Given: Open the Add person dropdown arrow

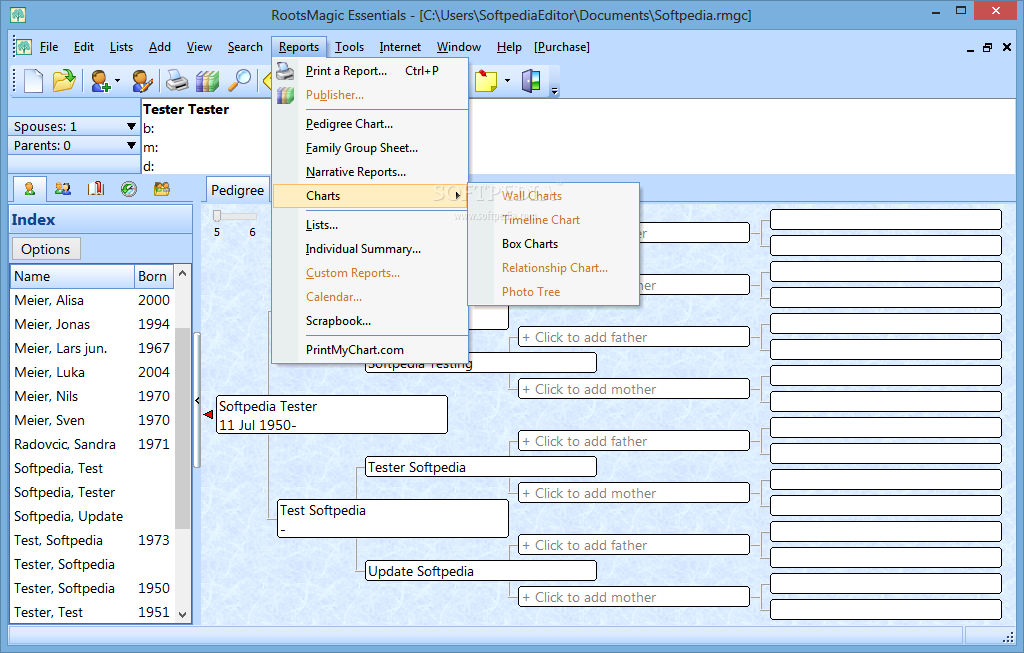Looking at the screenshot, I should point(118,81).
